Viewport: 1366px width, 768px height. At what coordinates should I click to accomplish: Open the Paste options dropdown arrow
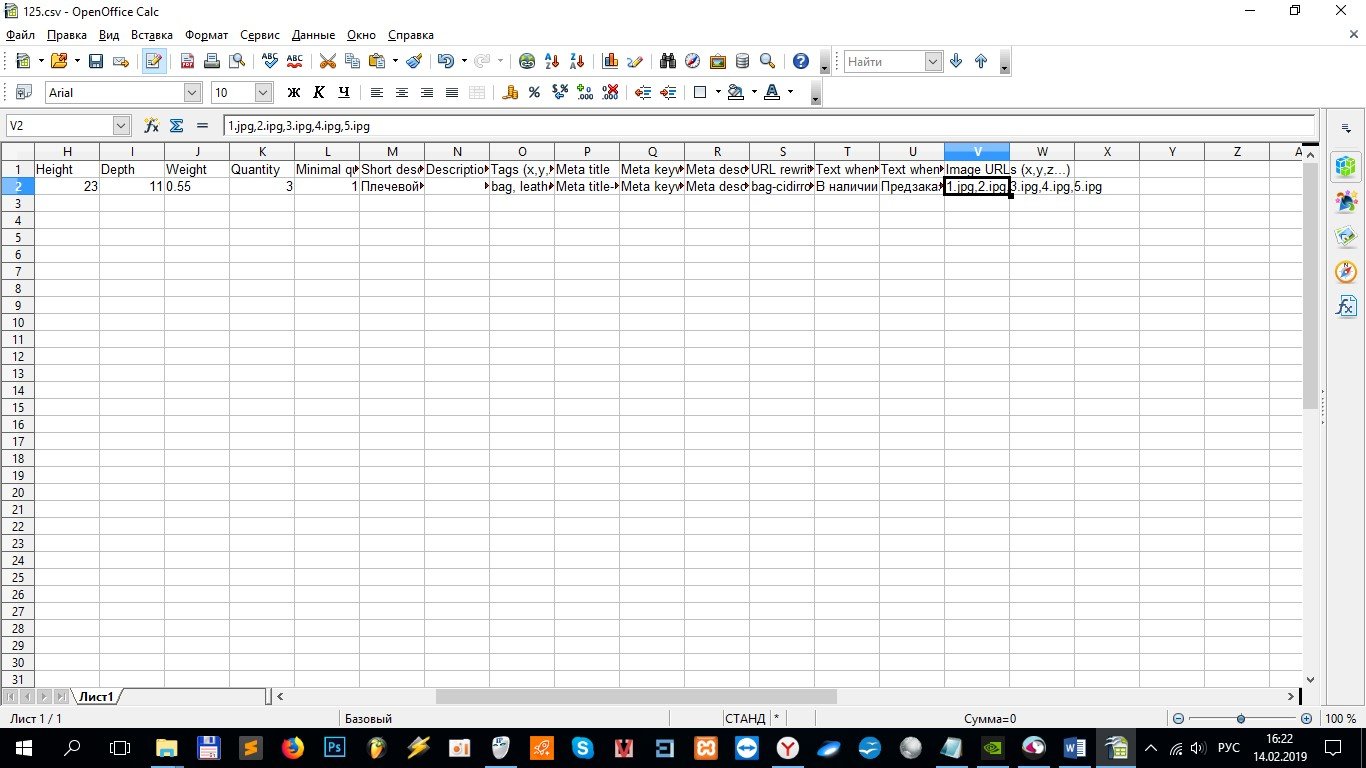[x=395, y=61]
